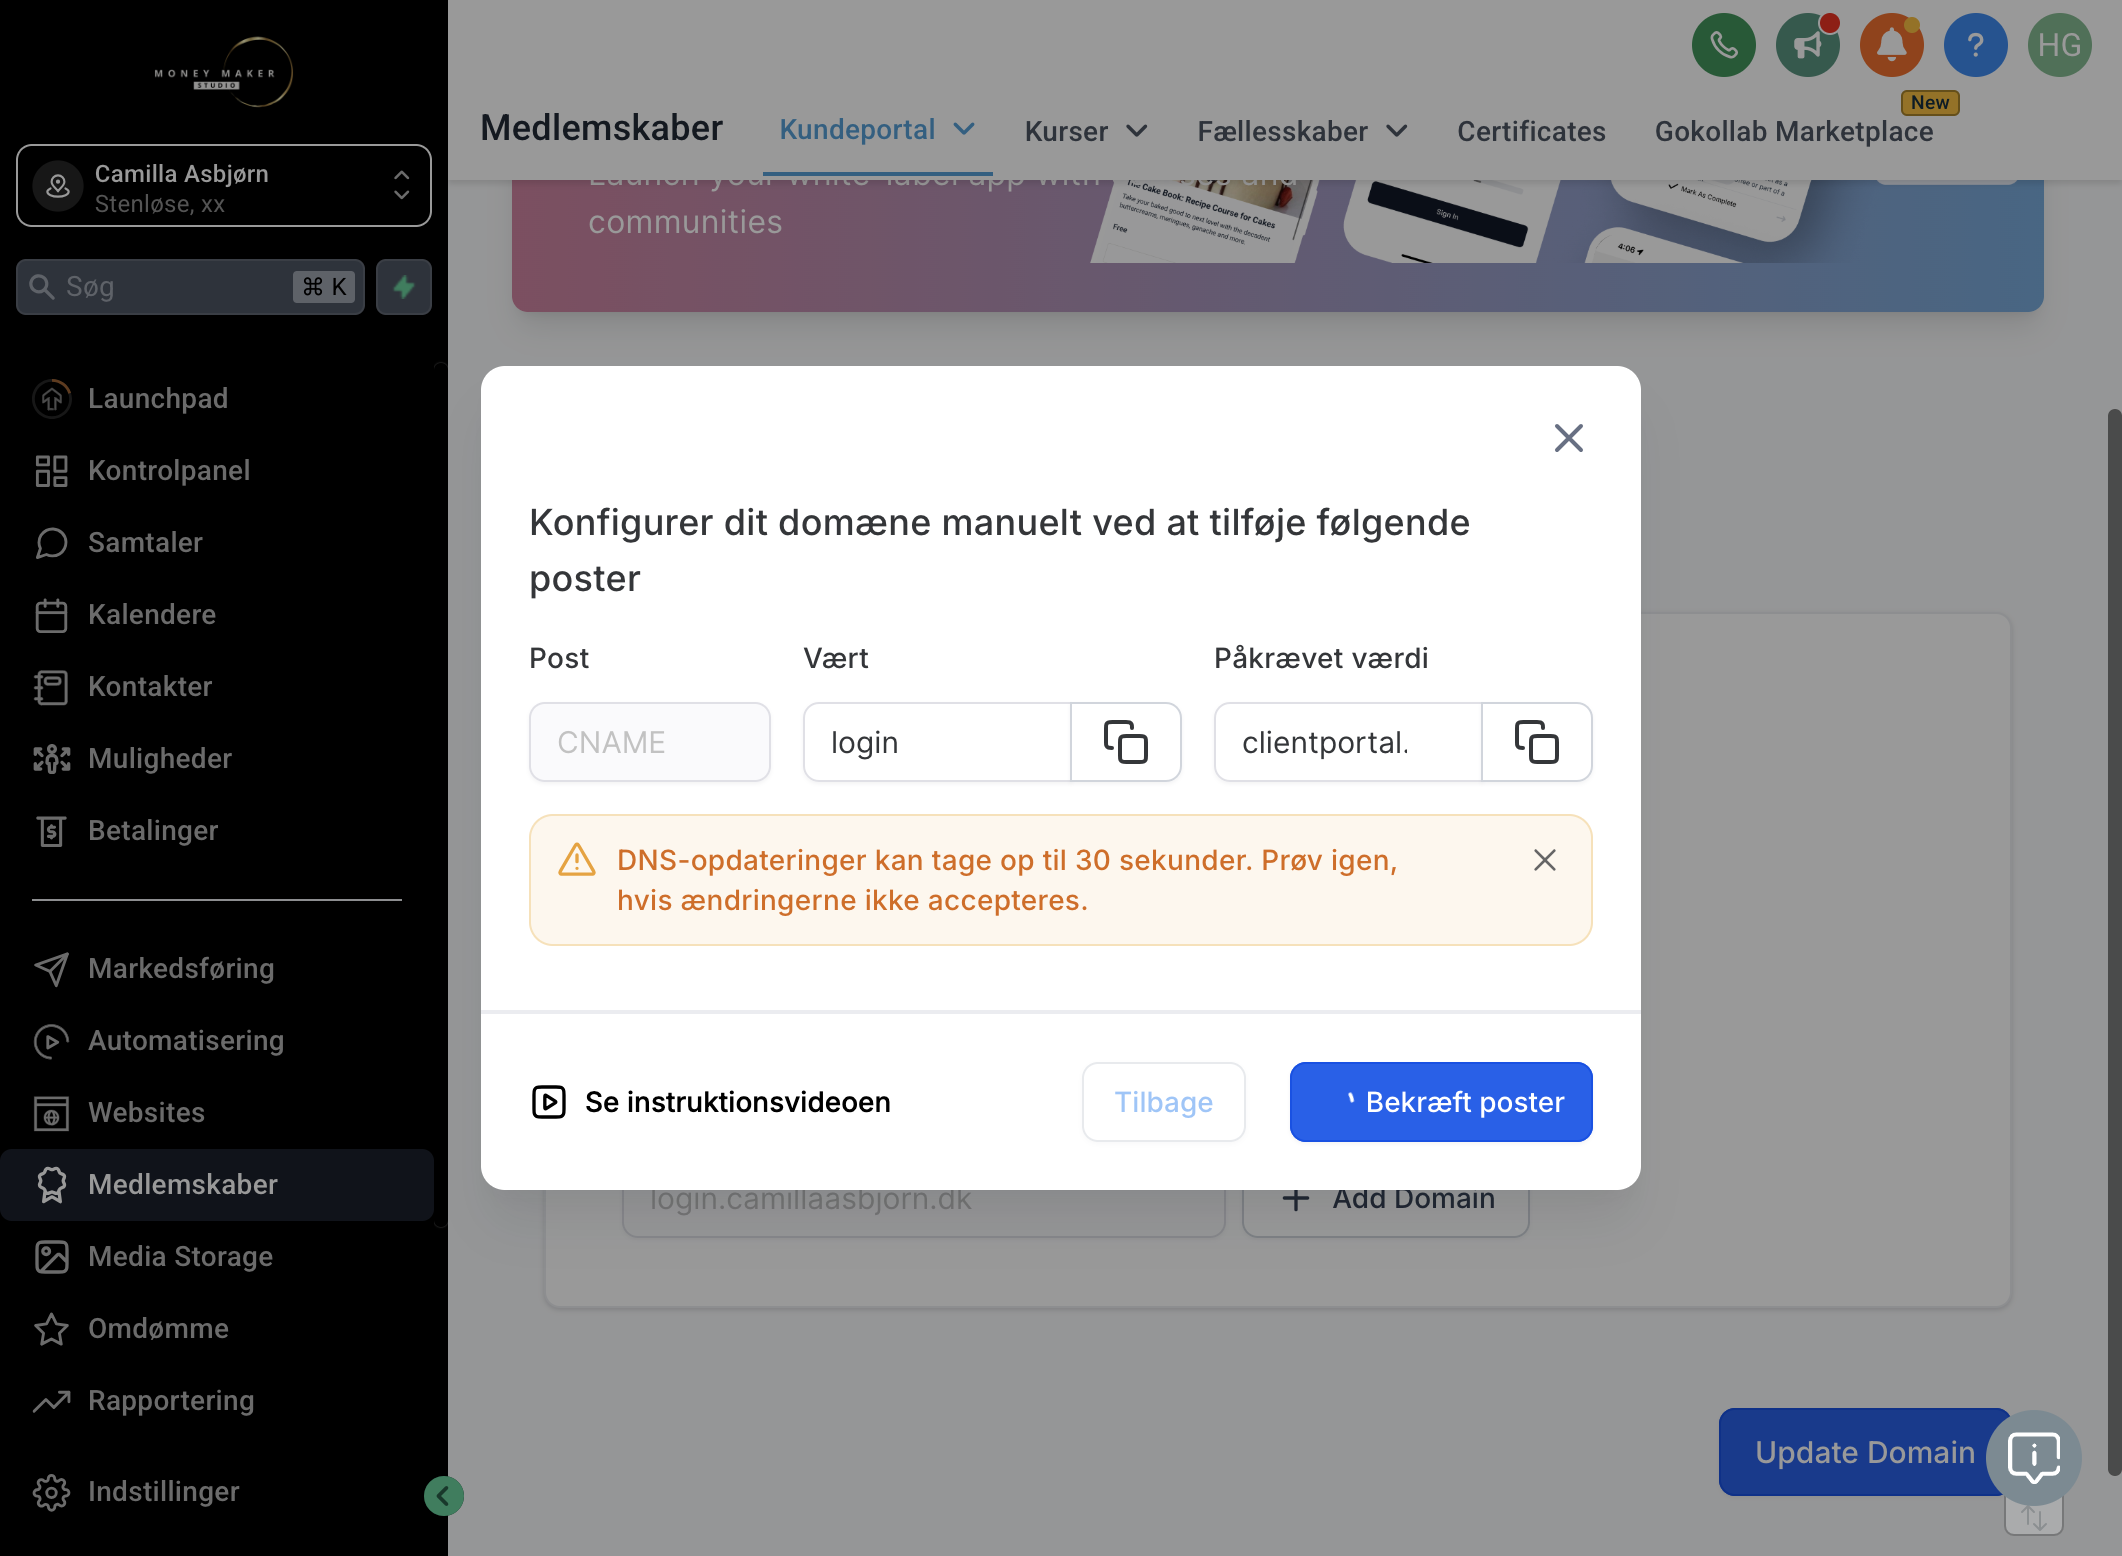Open Indstillinger settings in sidebar
2122x1556 pixels.
217,1491
